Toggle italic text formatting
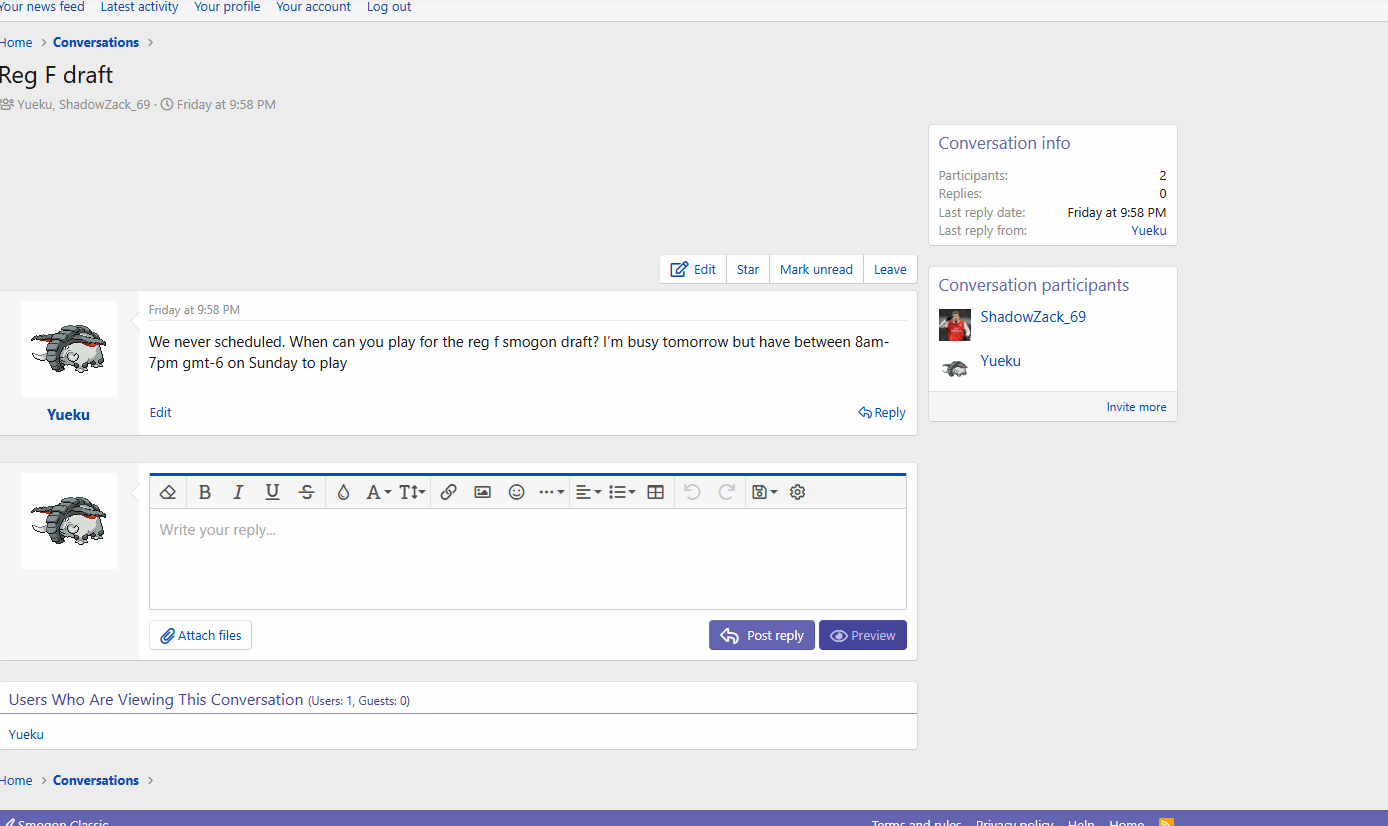Image resolution: width=1388 pixels, height=826 pixels. [238, 492]
